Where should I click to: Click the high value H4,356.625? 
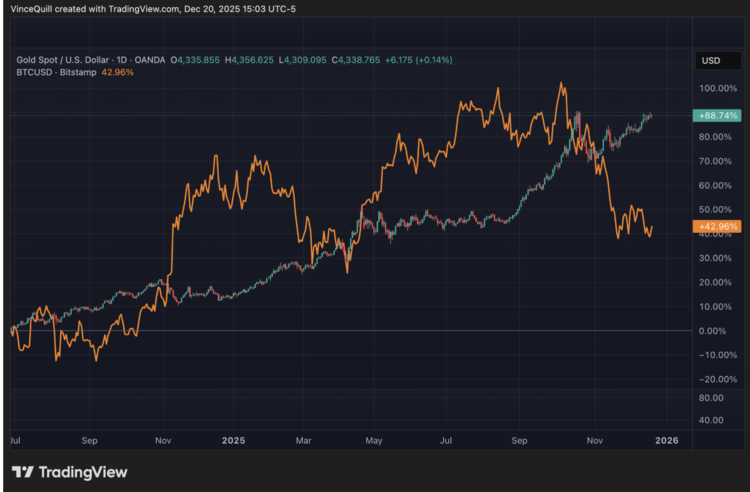pos(249,60)
